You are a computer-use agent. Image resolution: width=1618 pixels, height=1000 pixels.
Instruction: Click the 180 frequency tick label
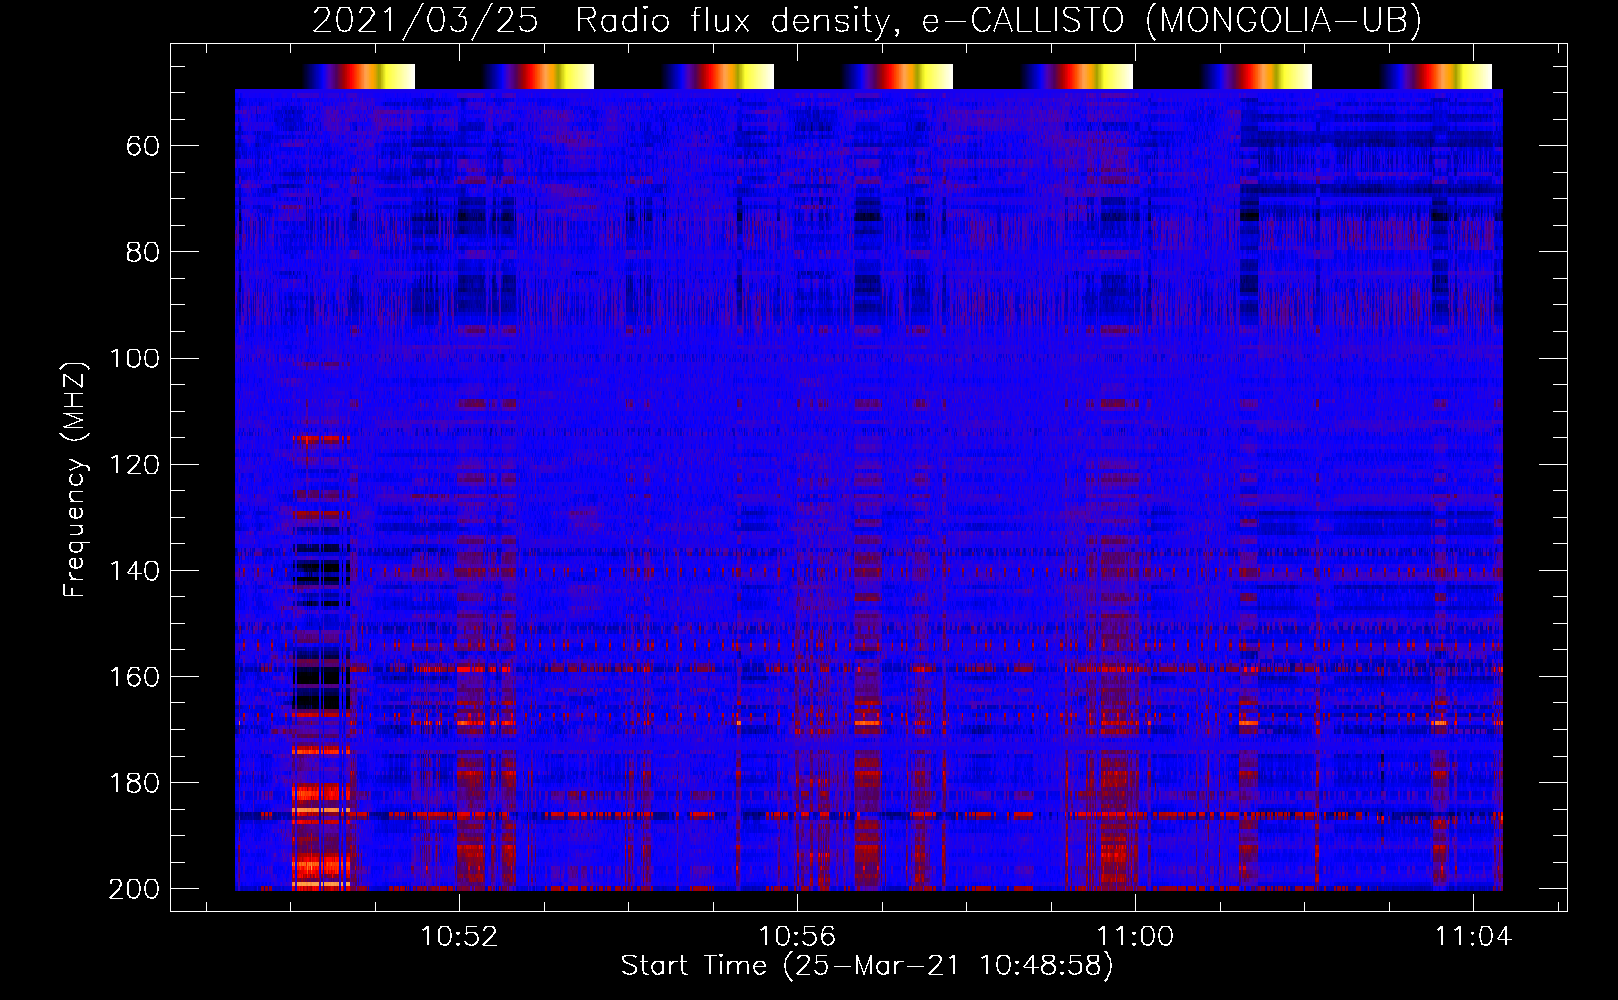[x=134, y=783]
